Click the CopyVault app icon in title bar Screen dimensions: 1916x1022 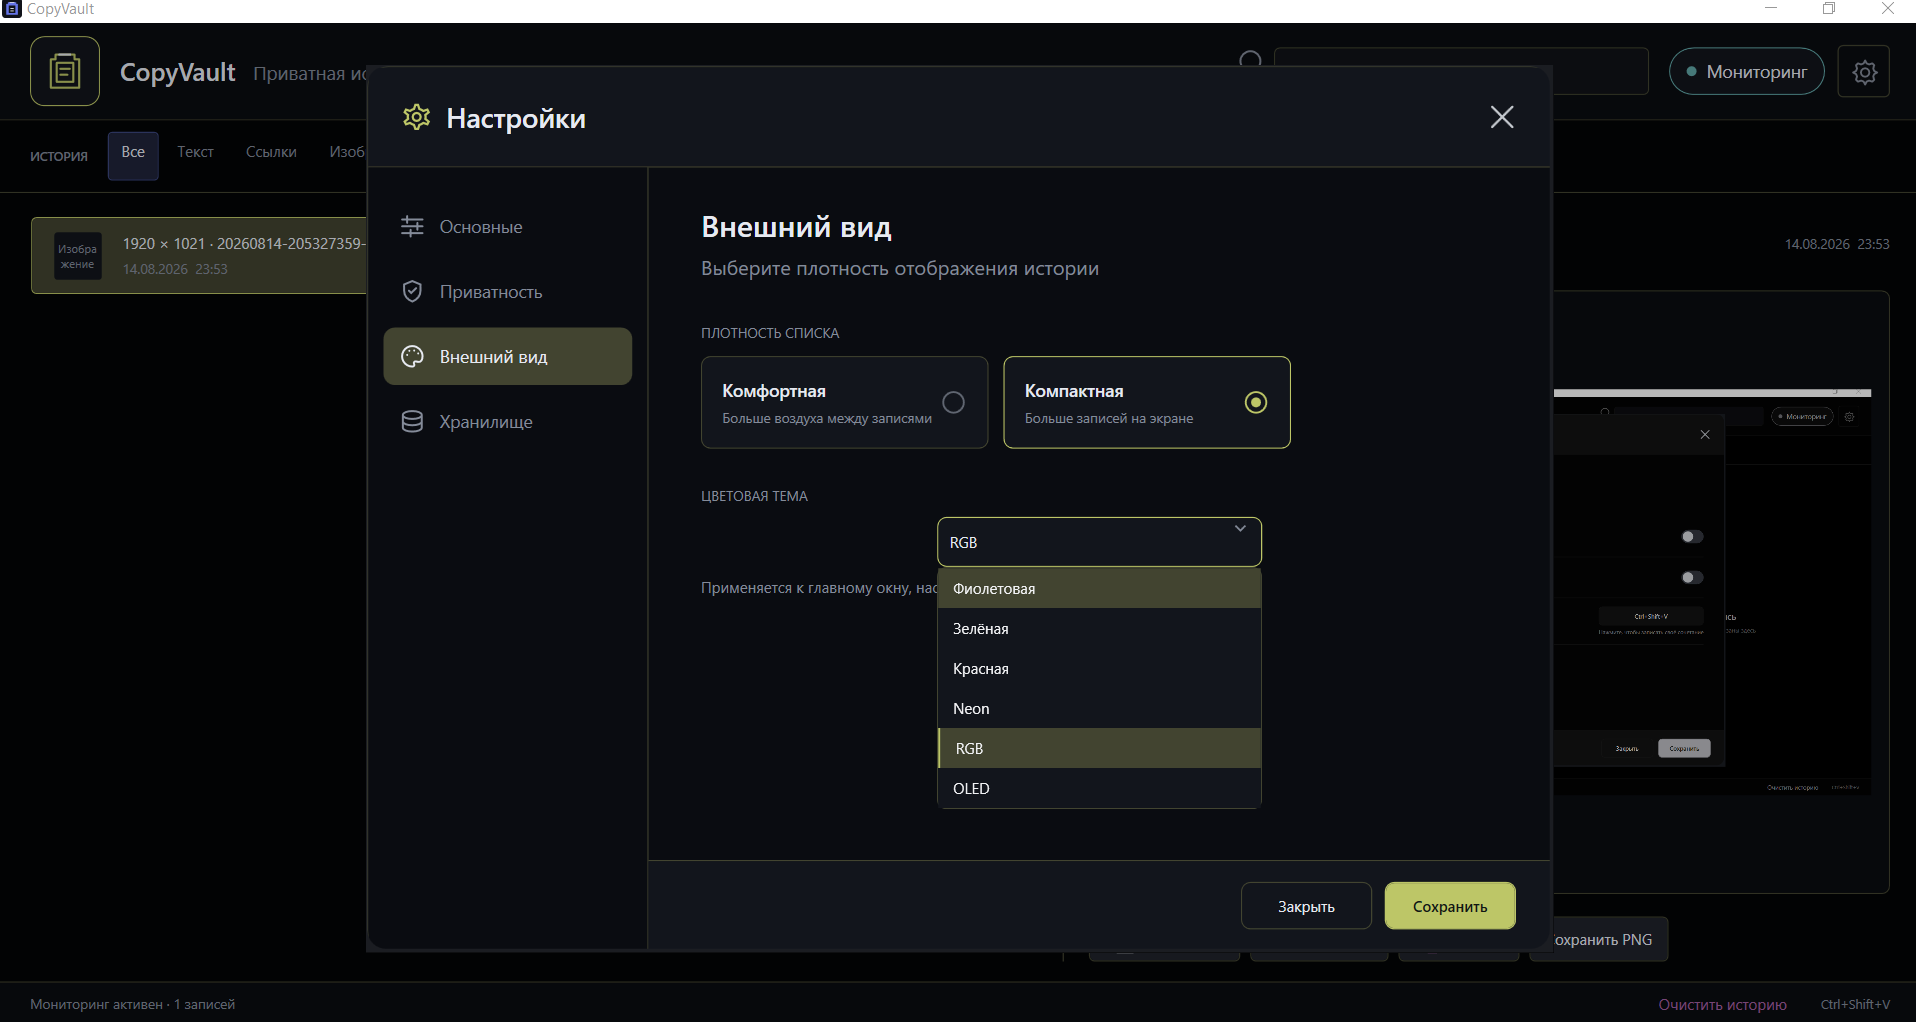(x=12, y=9)
